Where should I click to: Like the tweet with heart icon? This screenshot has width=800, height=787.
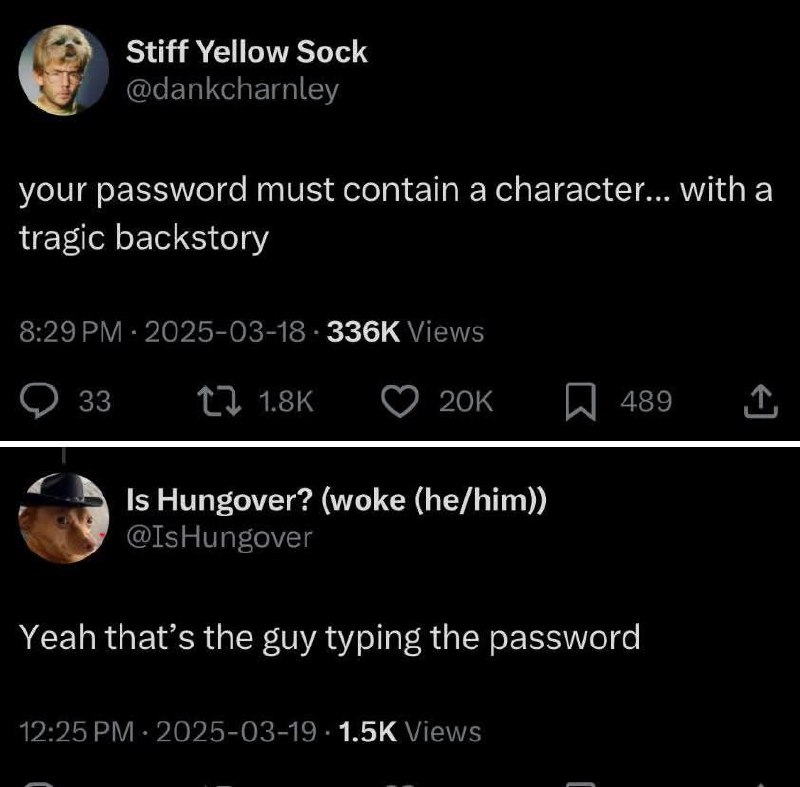pyautogui.click(x=401, y=401)
